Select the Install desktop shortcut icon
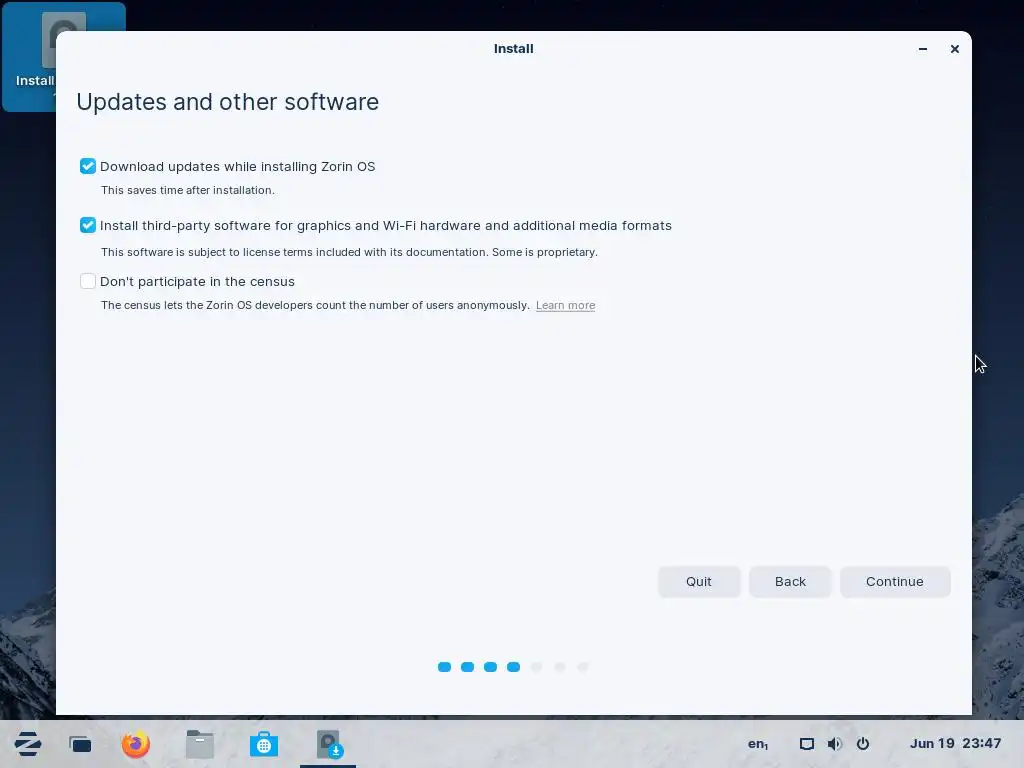This screenshot has width=1024, height=768. [x=29, y=57]
